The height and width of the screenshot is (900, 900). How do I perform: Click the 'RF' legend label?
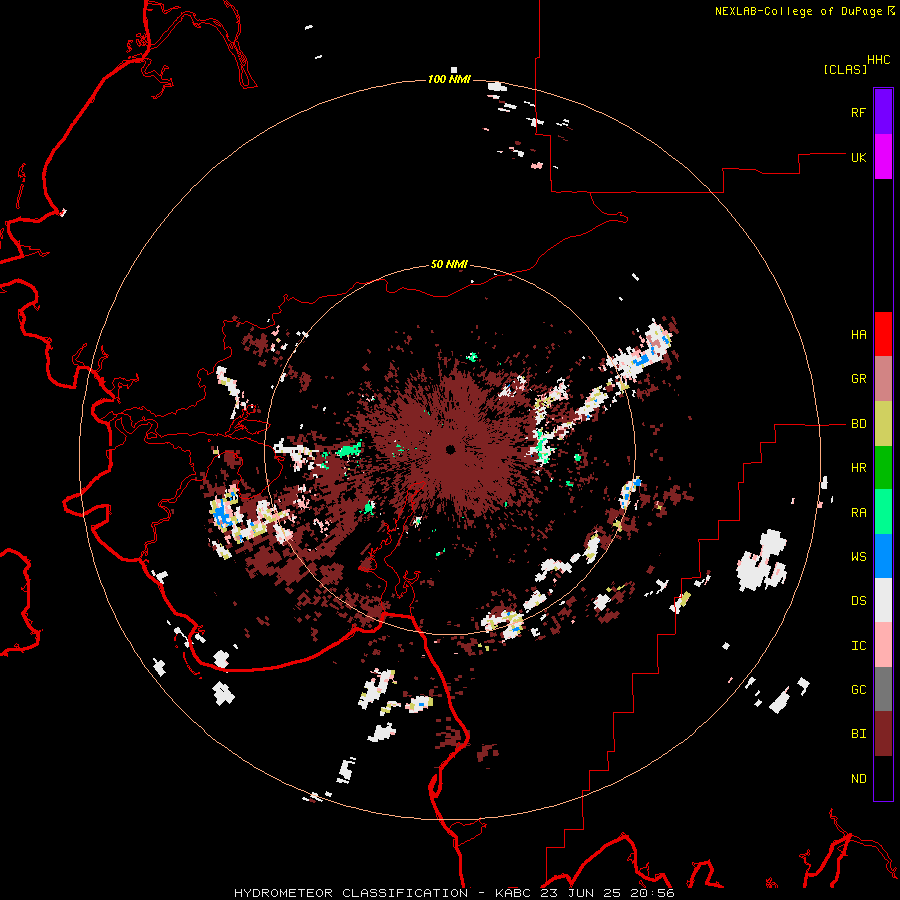click(x=858, y=112)
